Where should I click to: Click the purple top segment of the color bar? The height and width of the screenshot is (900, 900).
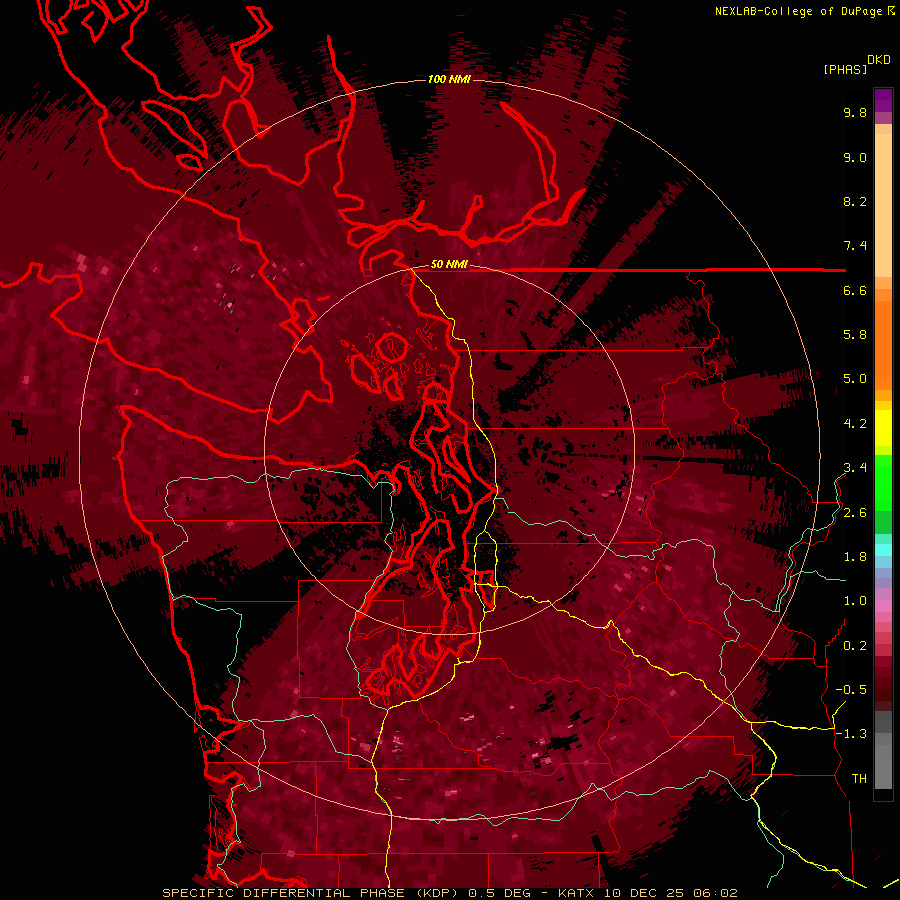pos(883,100)
